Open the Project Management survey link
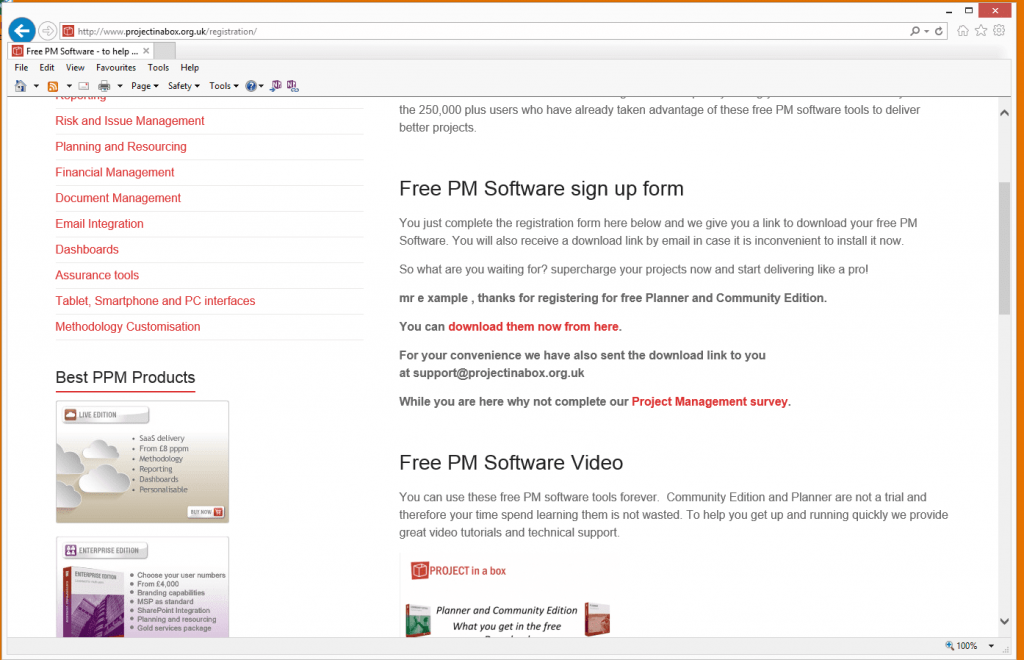The height and width of the screenshot is (660, 1024). click(709, 401)
